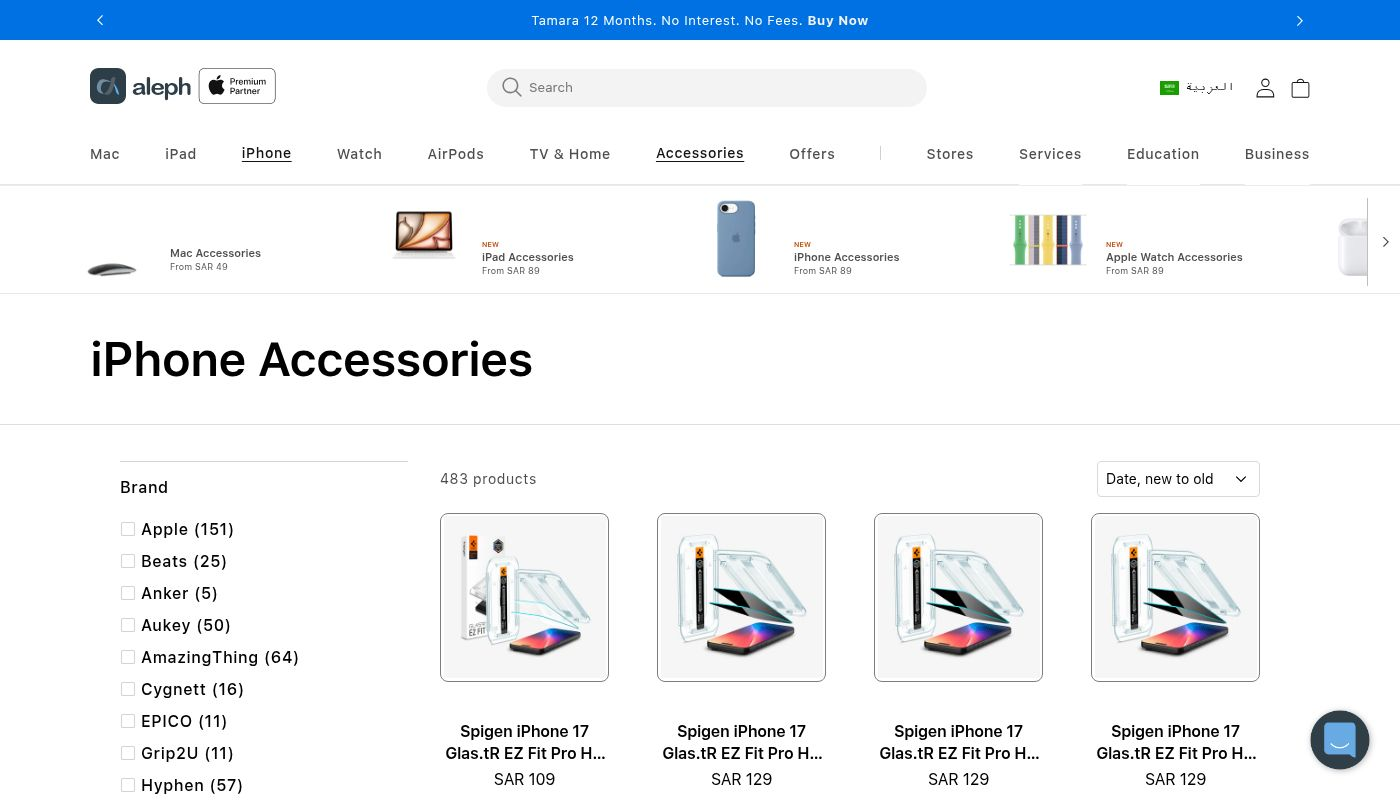Click the Saudi flag region icon
This screenshot has height=800, width=1400.
point(1169,88)
